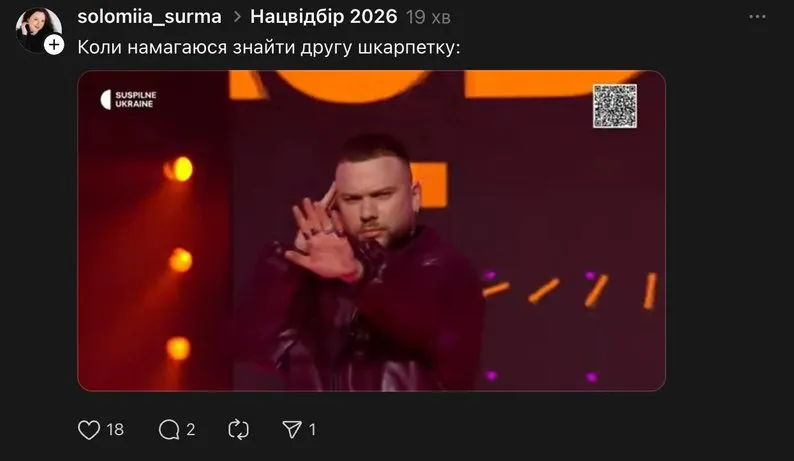Follow the author via the plus badge on the avatar
Image resolution: width=794 pixels, height=461 pixels.
coord(54,45)
